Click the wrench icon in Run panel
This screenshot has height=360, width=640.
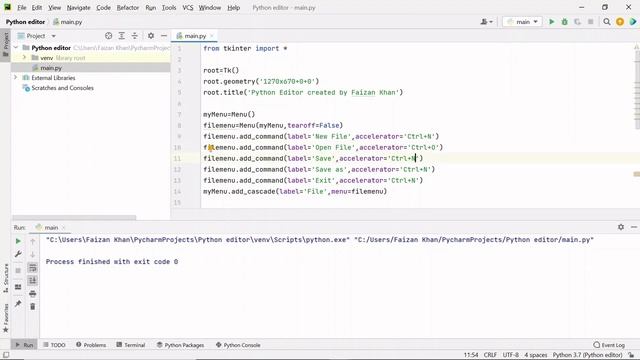[x=18, y=254]
